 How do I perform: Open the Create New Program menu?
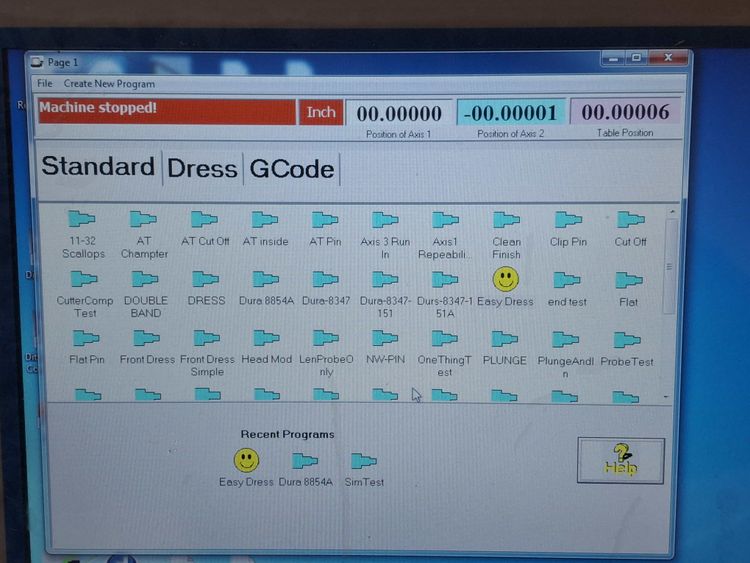tap(109, 84)
